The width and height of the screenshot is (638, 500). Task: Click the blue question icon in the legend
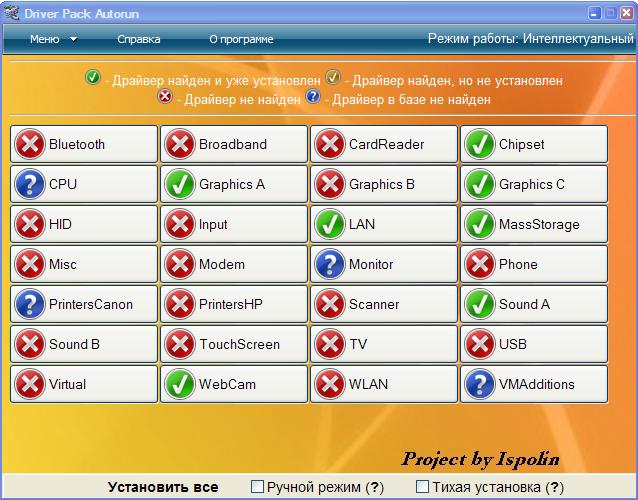(x=312, y=96)
